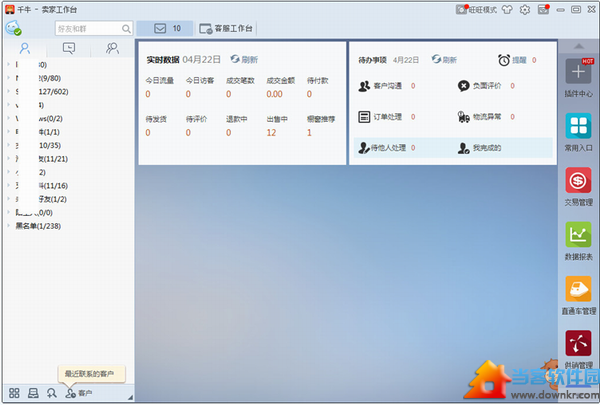
Task: Expand the group showing 10/35
Action: click(x=8, y=145)
